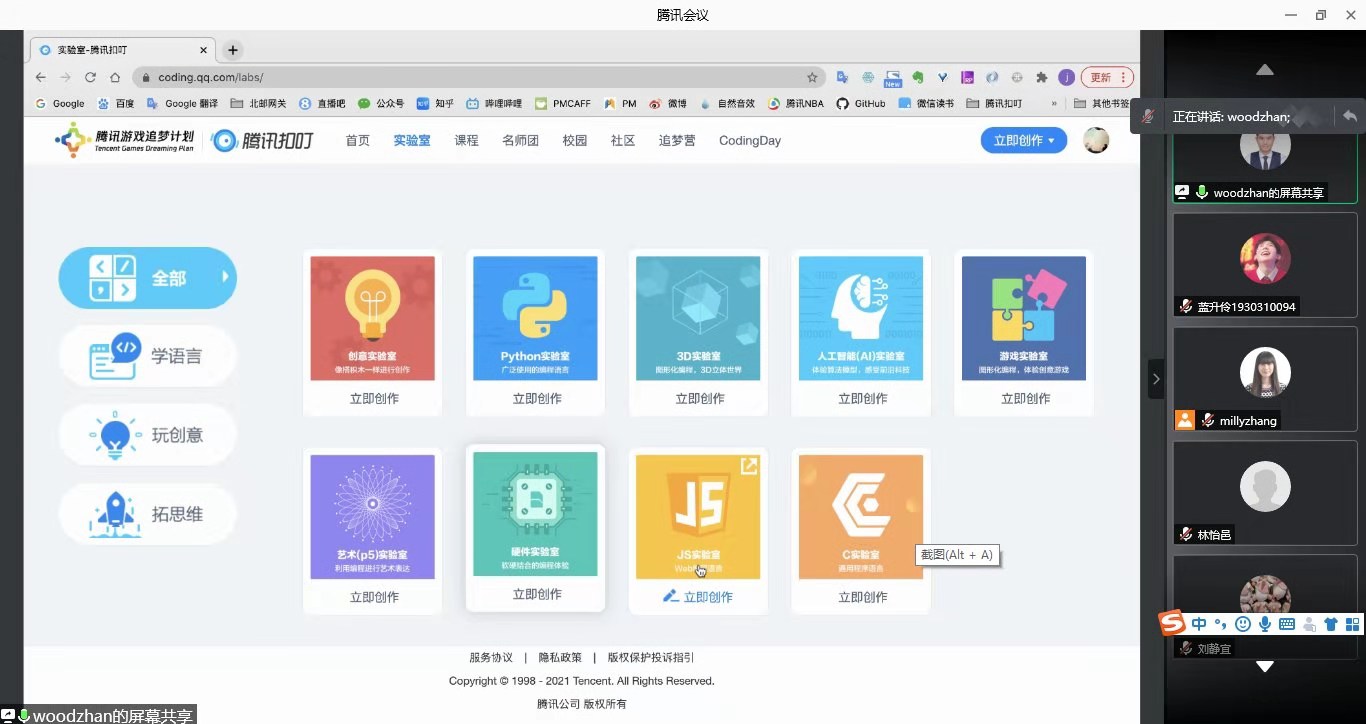
Task: Click the 腾讯游戏追梦计划 logo
Action: [125, 140]
